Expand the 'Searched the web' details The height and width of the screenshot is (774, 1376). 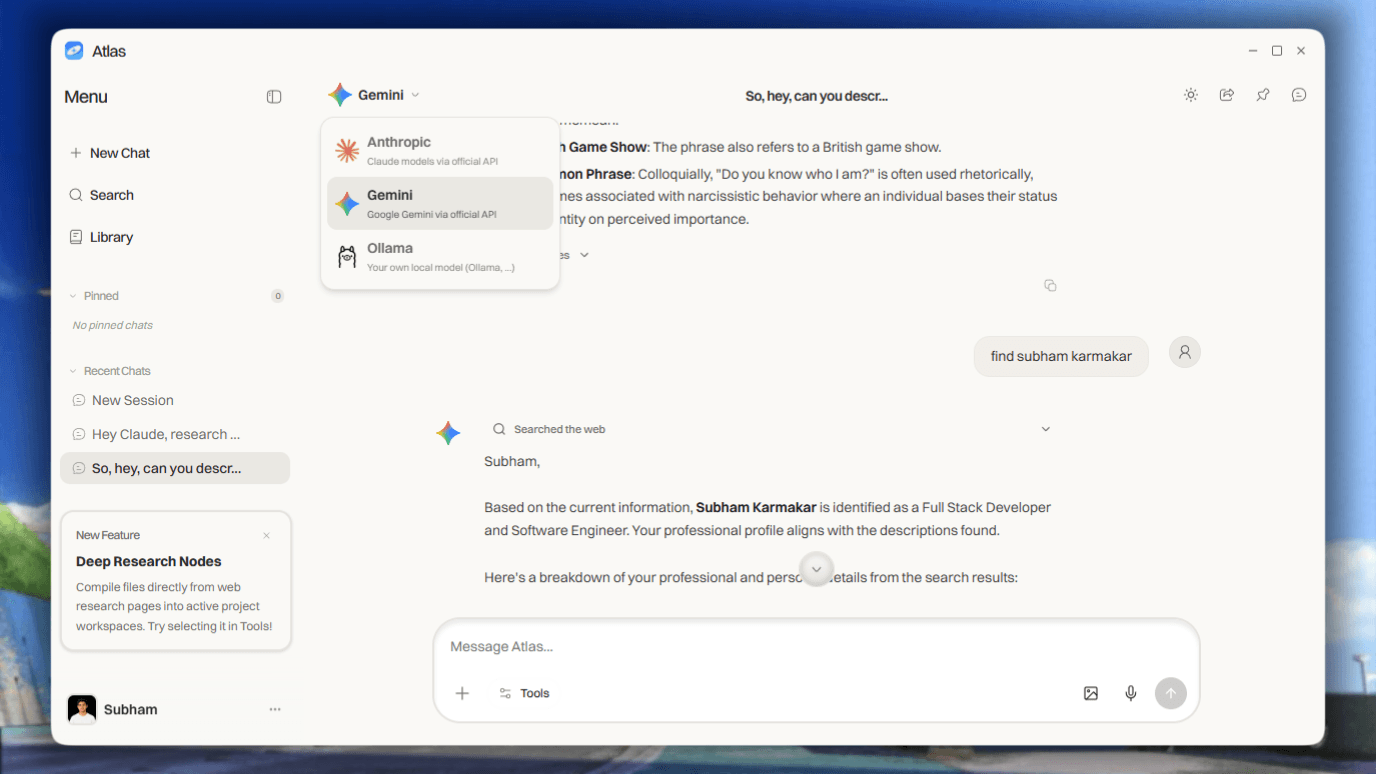tap(1046, 429)
